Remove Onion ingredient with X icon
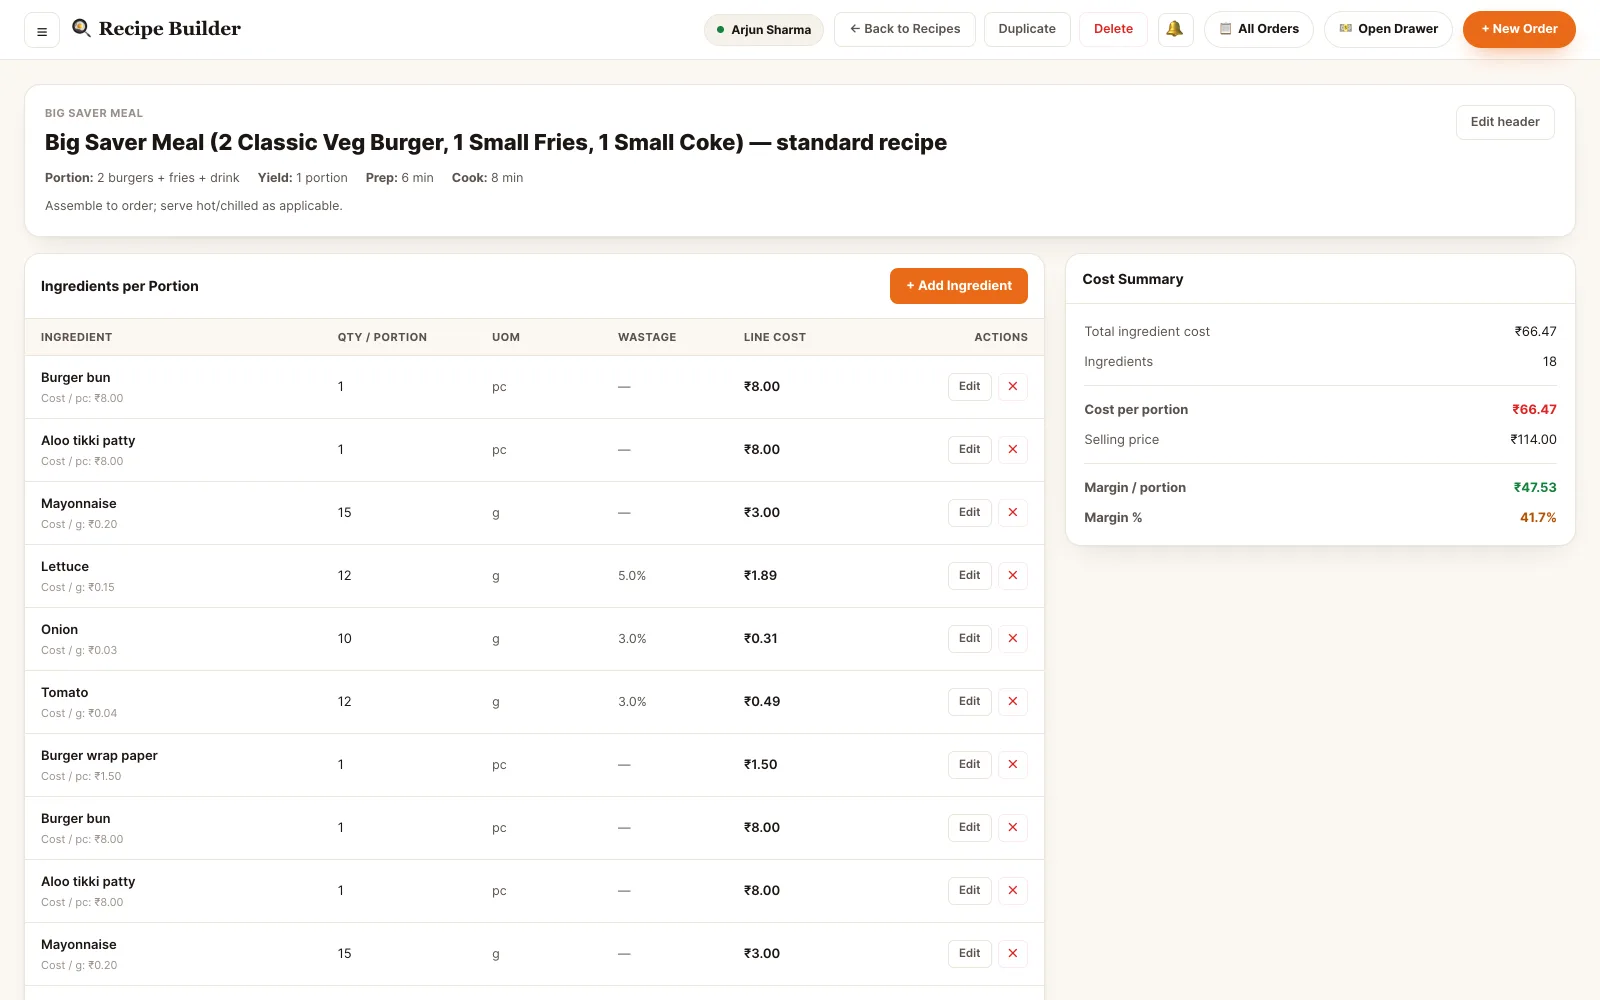 coord(1013,638)
